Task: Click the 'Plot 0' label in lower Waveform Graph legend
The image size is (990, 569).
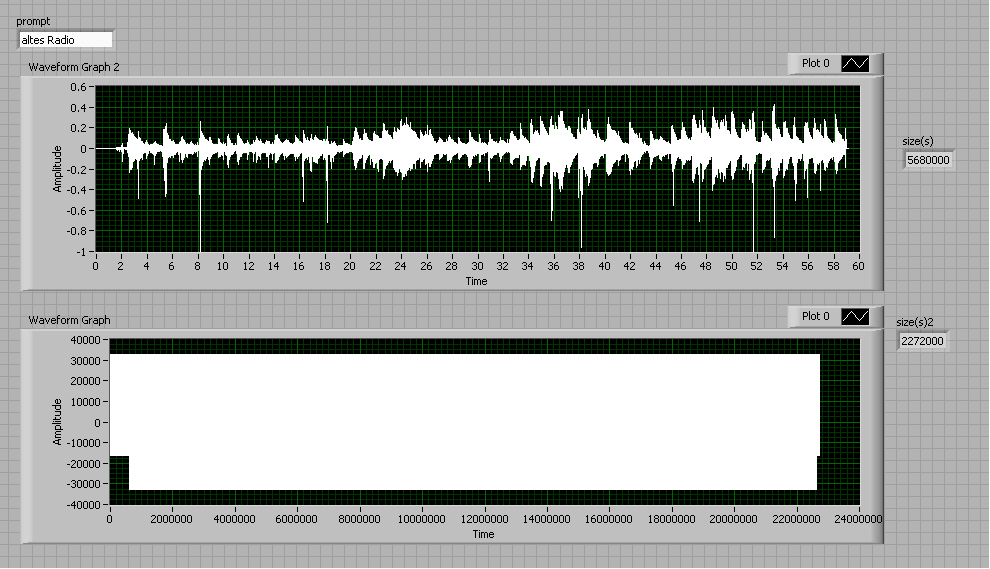Action: point(815,316)
